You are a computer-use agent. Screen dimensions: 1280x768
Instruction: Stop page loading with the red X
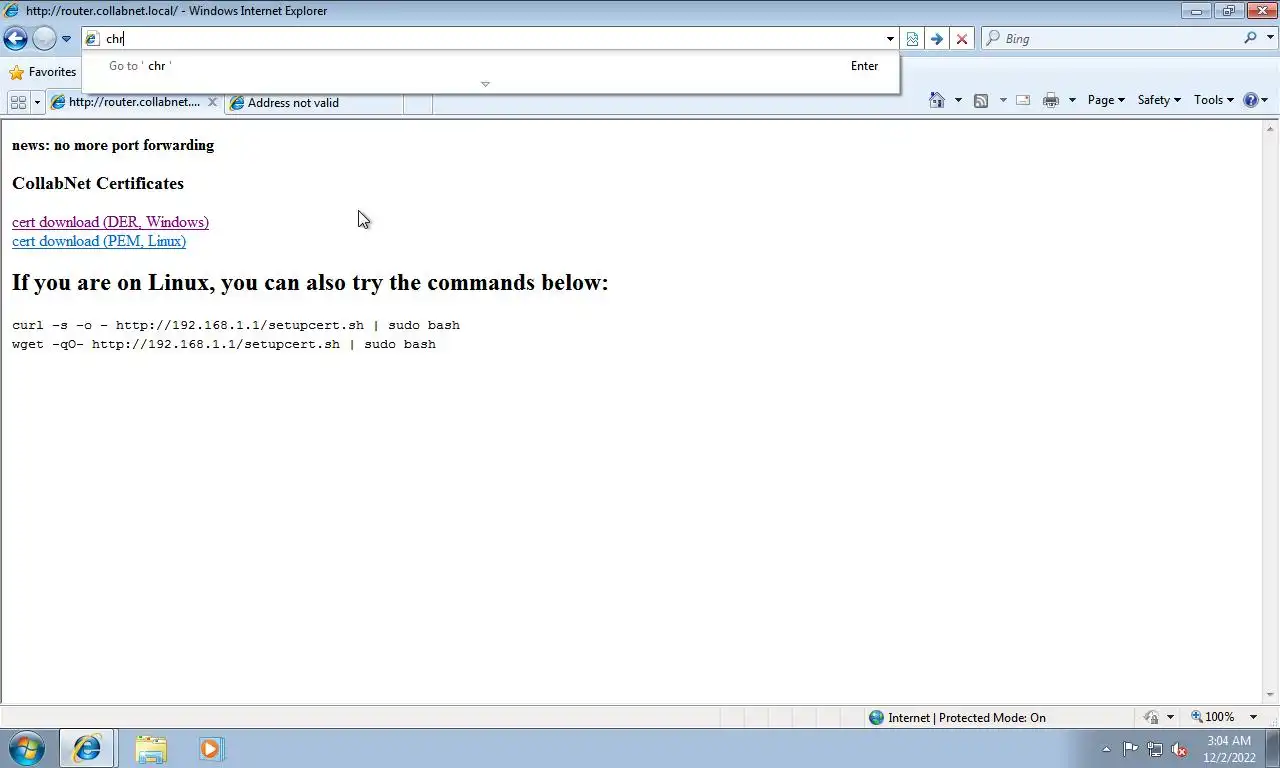[x=962, y=39]
